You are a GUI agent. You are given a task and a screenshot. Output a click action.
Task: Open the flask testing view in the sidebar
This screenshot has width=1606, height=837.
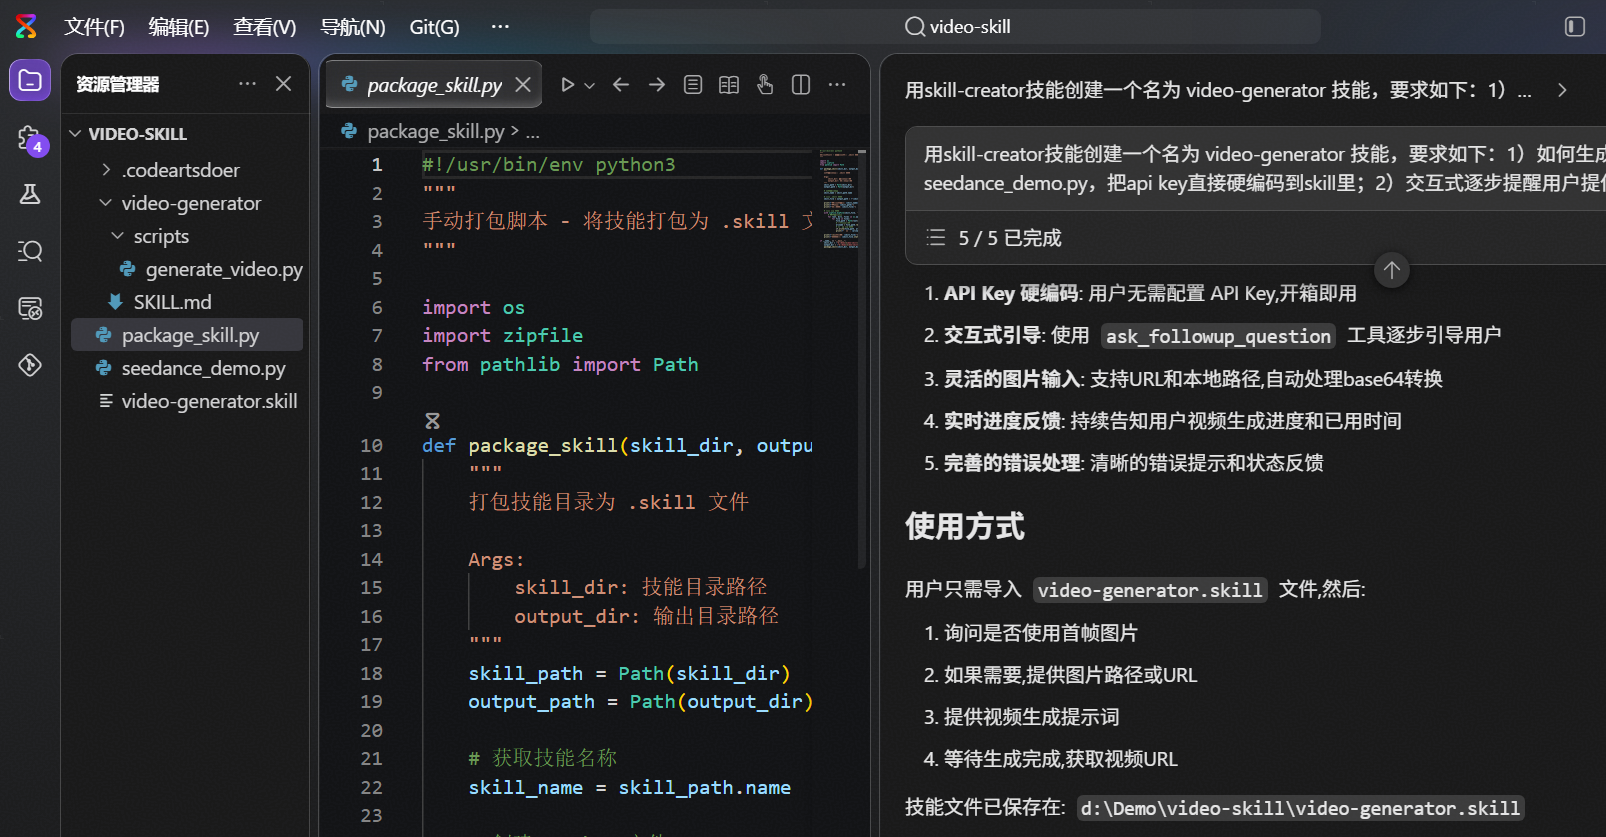30,194
